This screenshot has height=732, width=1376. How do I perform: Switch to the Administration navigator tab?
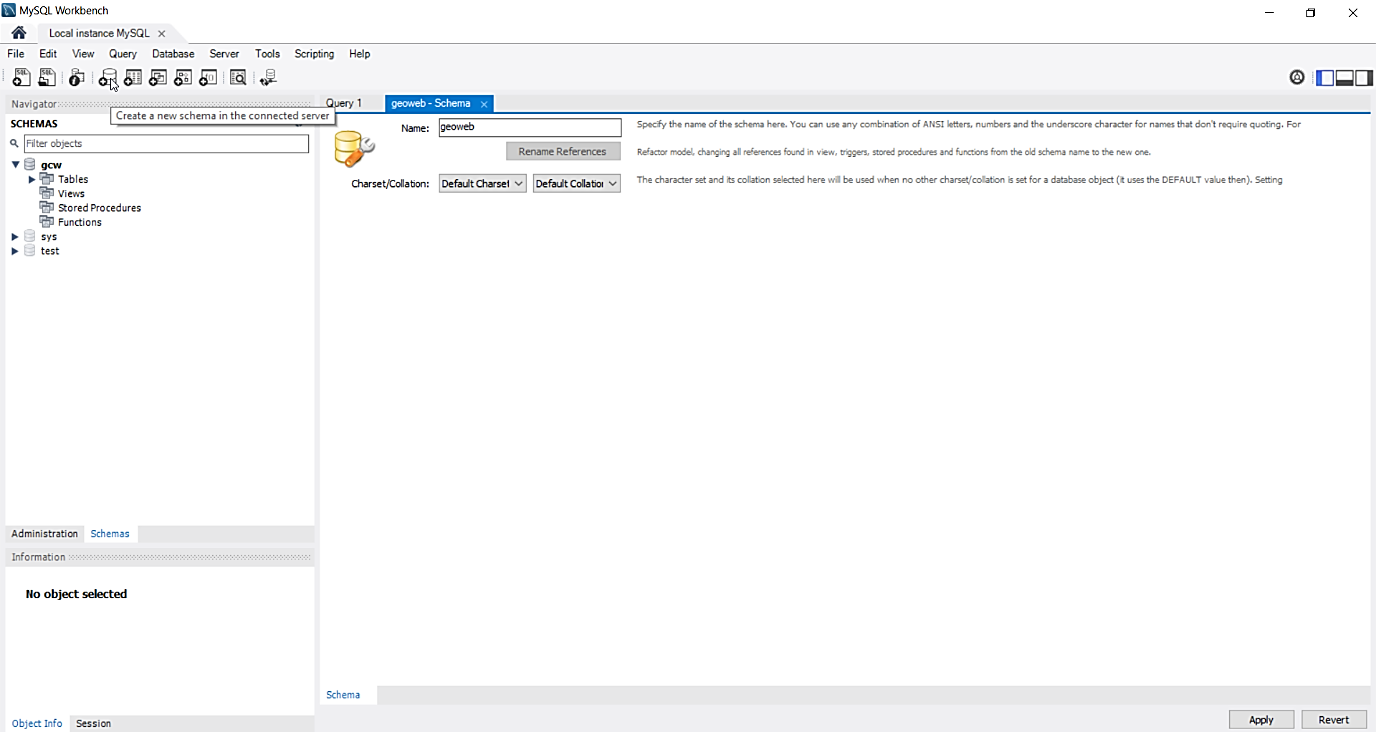point(45,534)
